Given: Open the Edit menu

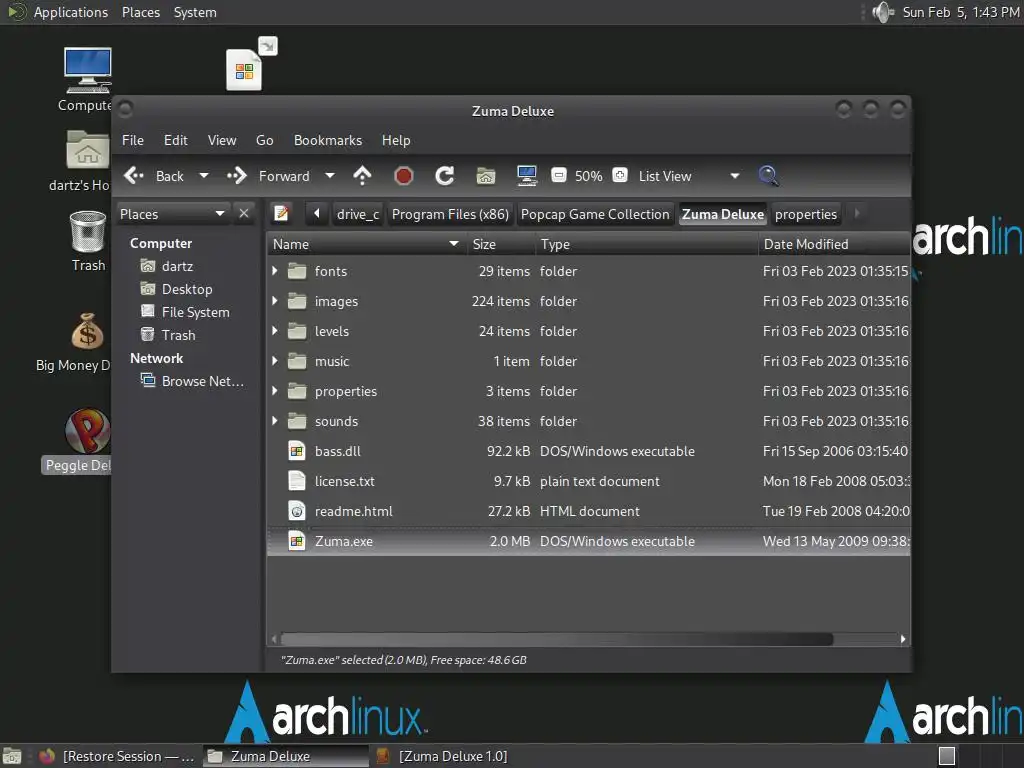Looking at the screenshot, I should pos(176,140).
